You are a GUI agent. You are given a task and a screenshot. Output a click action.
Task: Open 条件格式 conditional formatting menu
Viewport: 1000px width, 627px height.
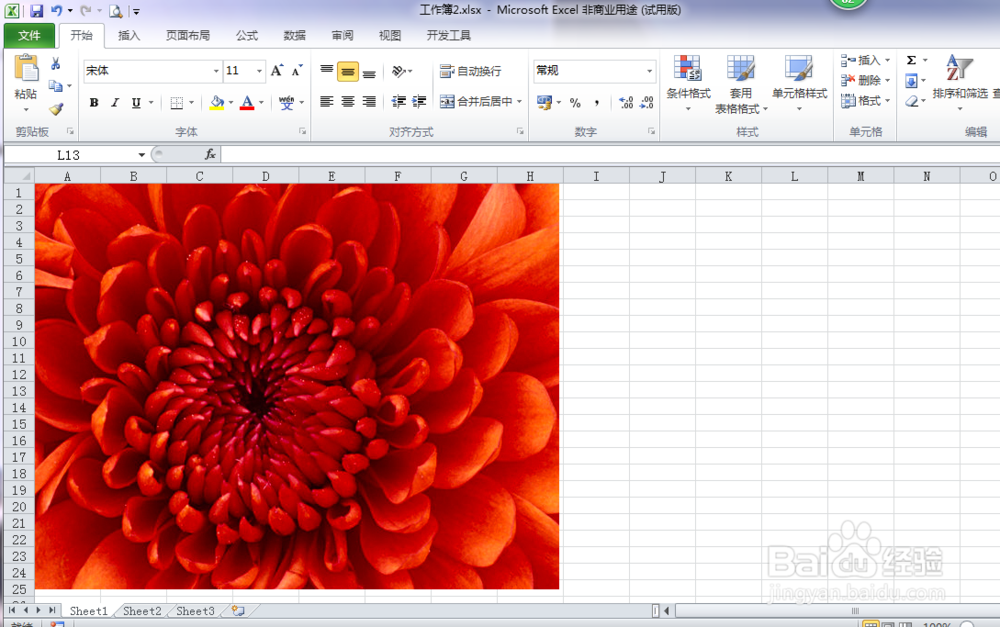(688, 83)
